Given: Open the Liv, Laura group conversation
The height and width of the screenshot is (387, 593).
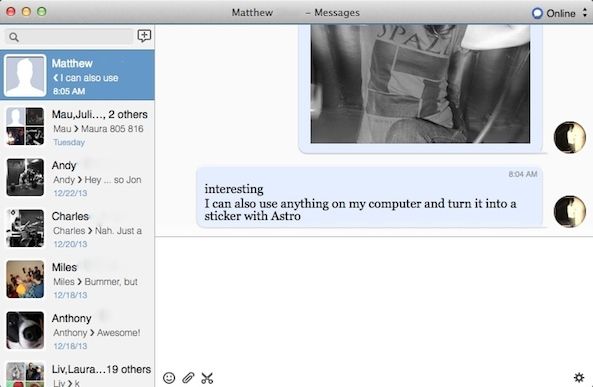Looking at the screenshot, I should pyautogui.click(x=77, y=372).
